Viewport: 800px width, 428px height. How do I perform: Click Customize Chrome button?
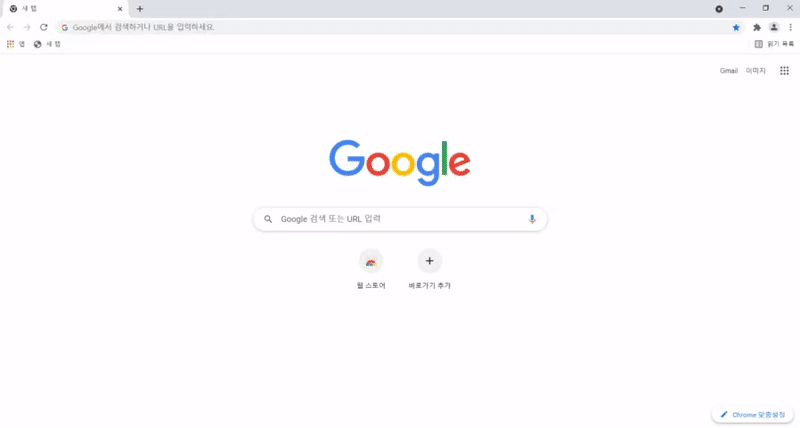pyautogui.click(x=753, y=415)
